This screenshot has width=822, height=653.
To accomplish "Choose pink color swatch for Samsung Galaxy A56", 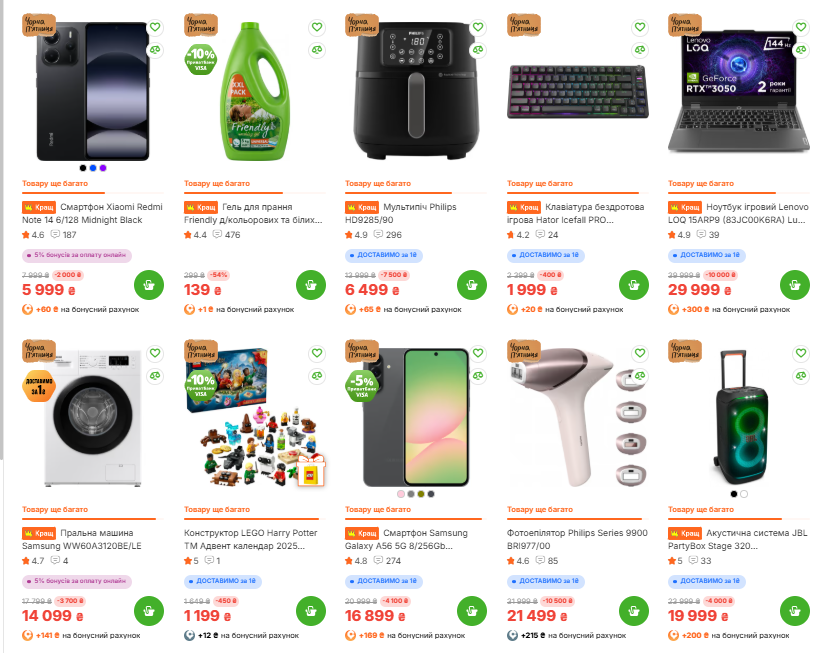I will [401, 493].
